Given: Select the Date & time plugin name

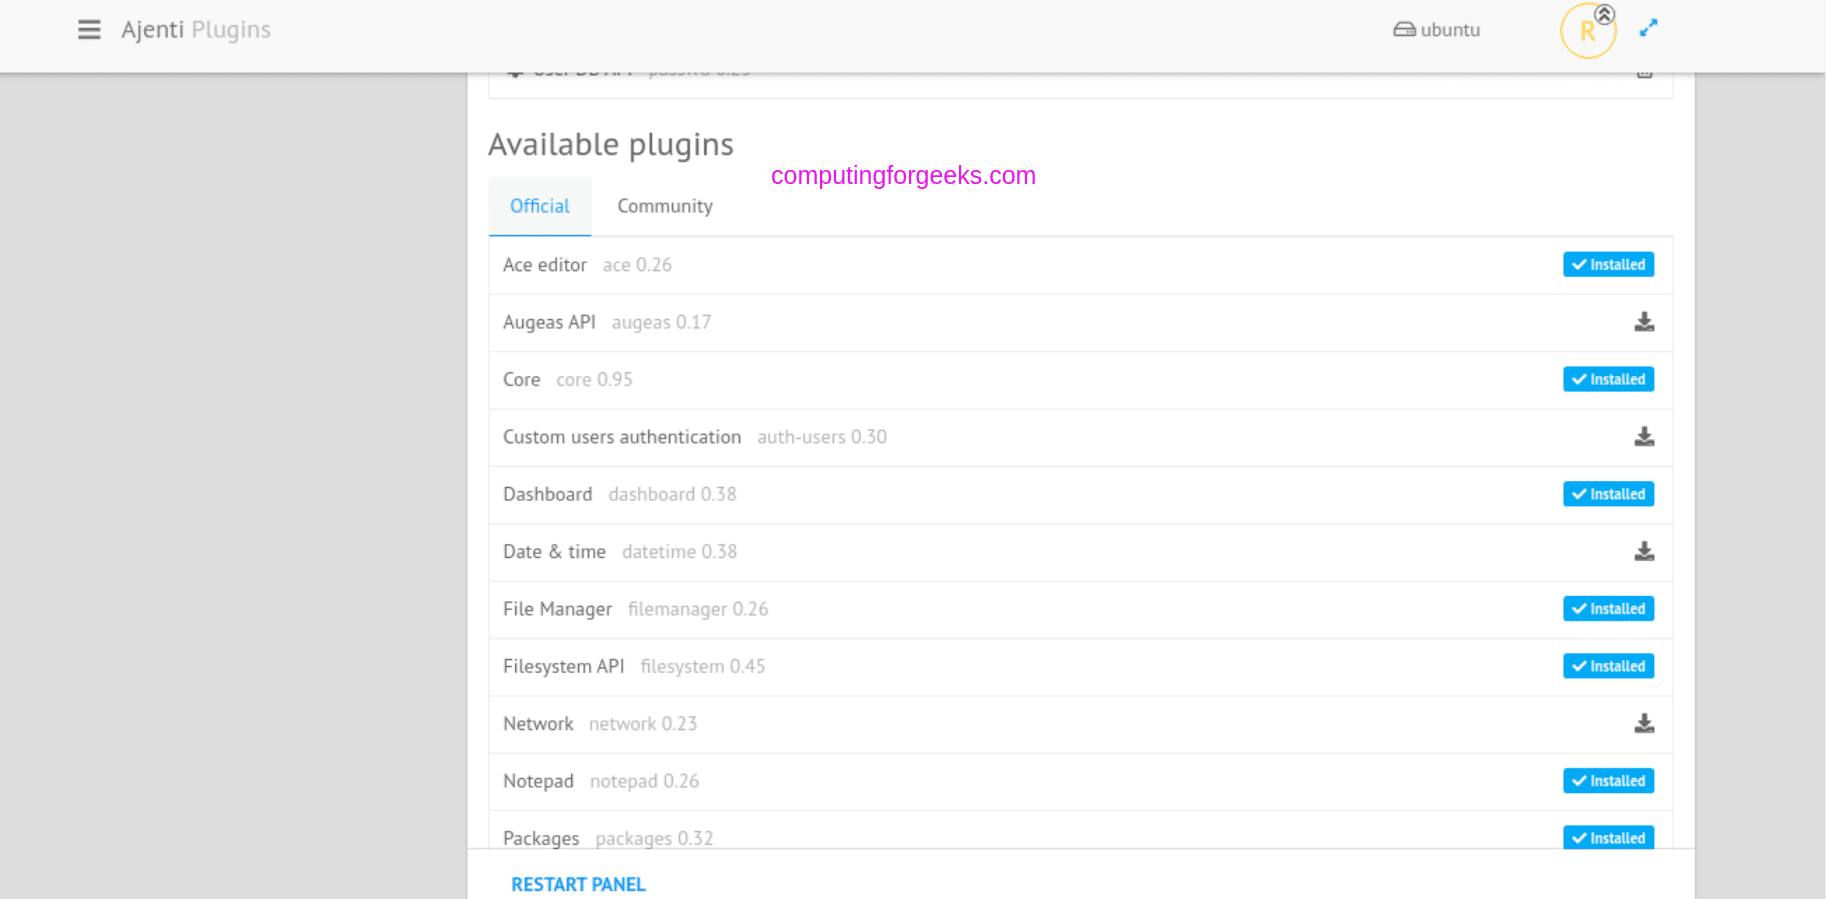Looking at the screenshot, I should 554,552.
